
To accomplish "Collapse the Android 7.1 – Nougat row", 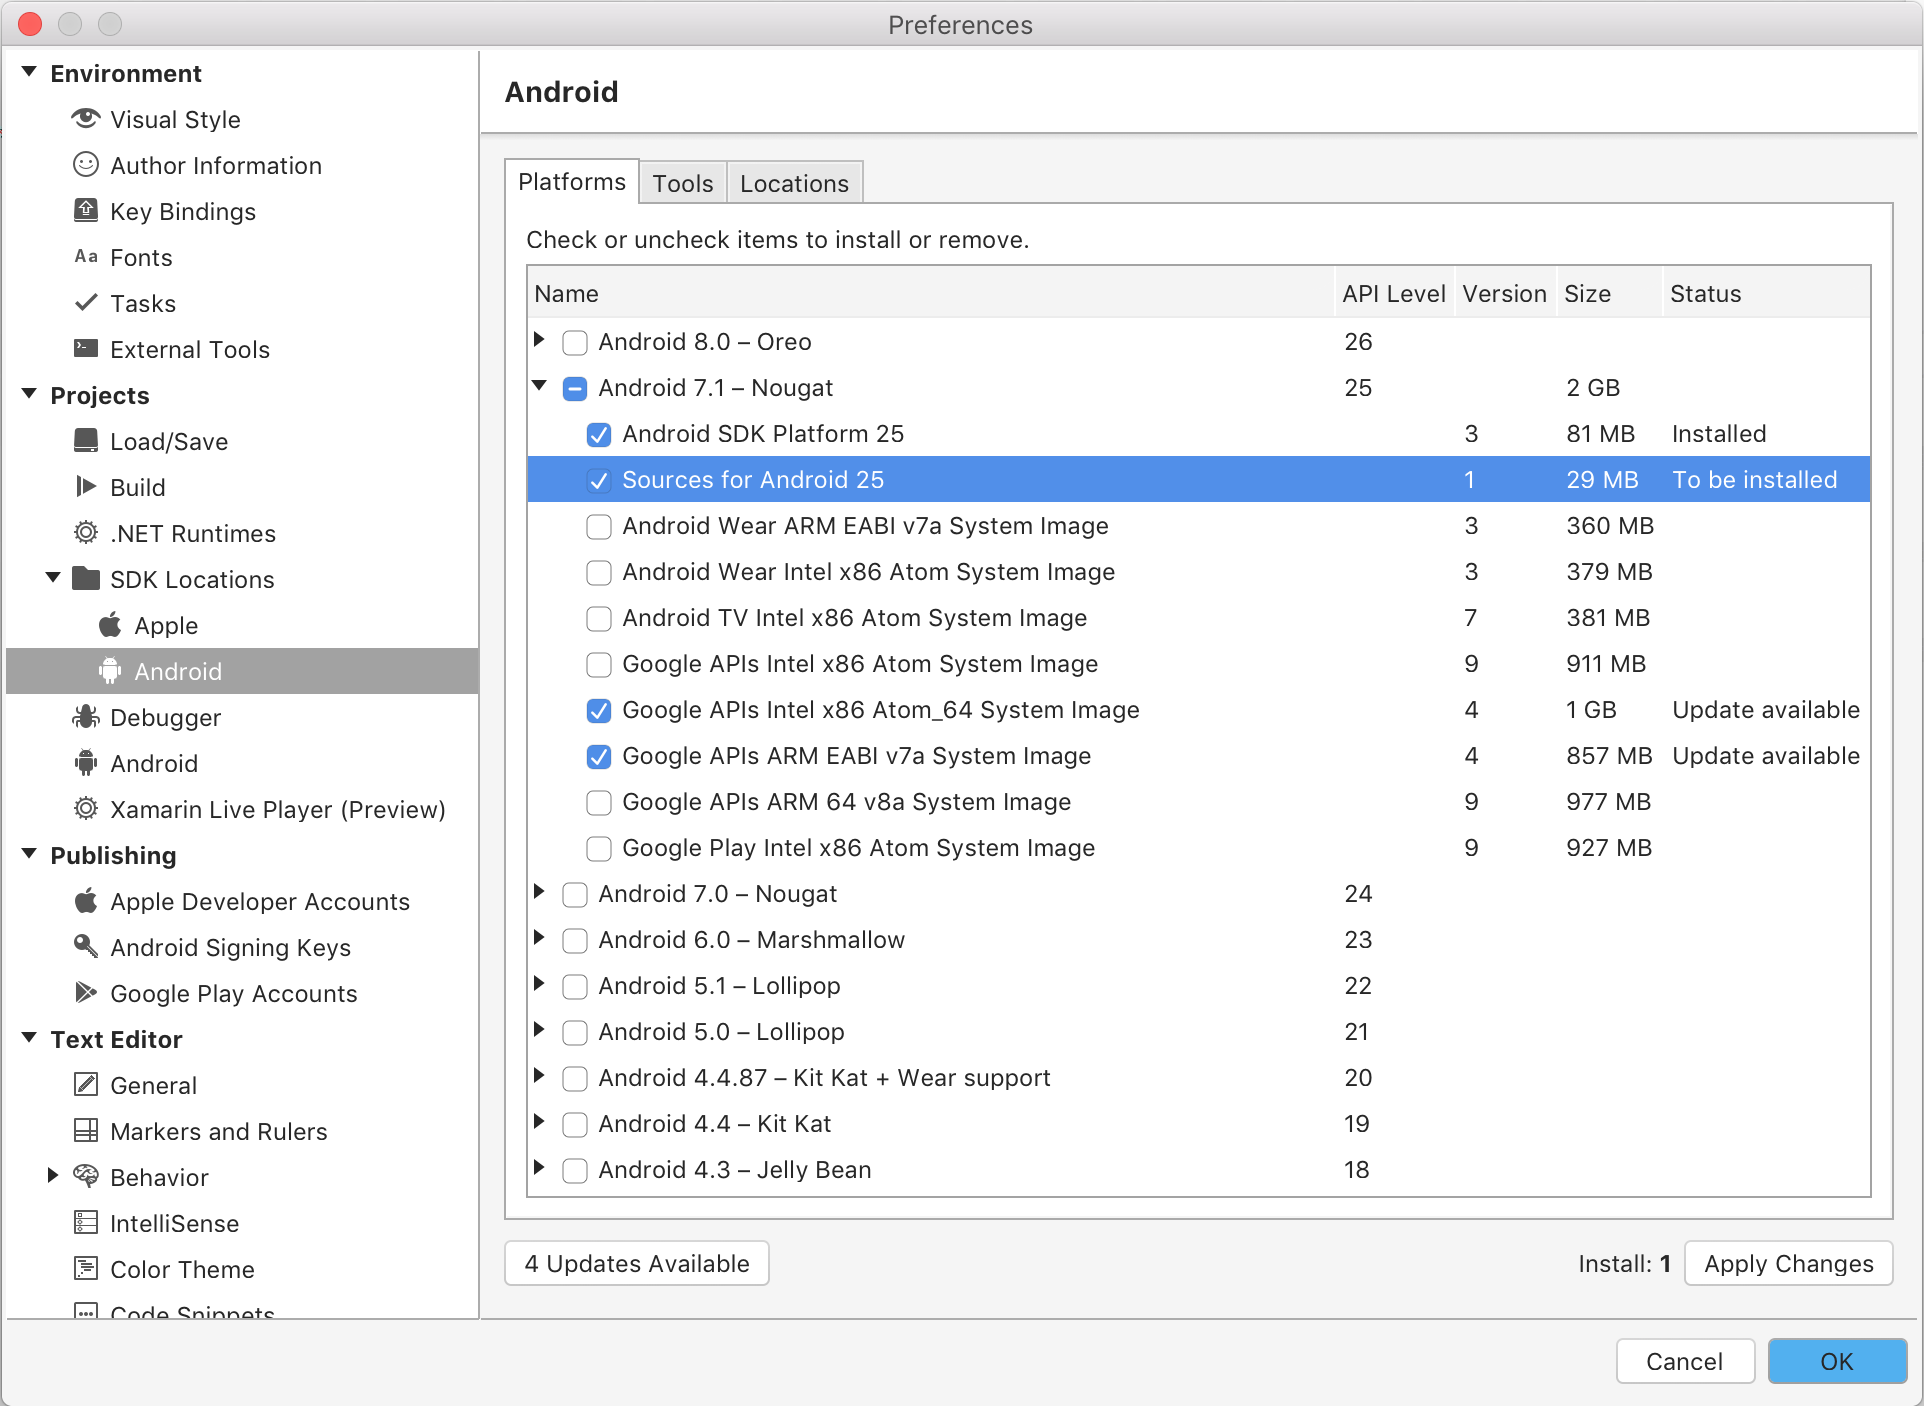I will pos(540,385).
